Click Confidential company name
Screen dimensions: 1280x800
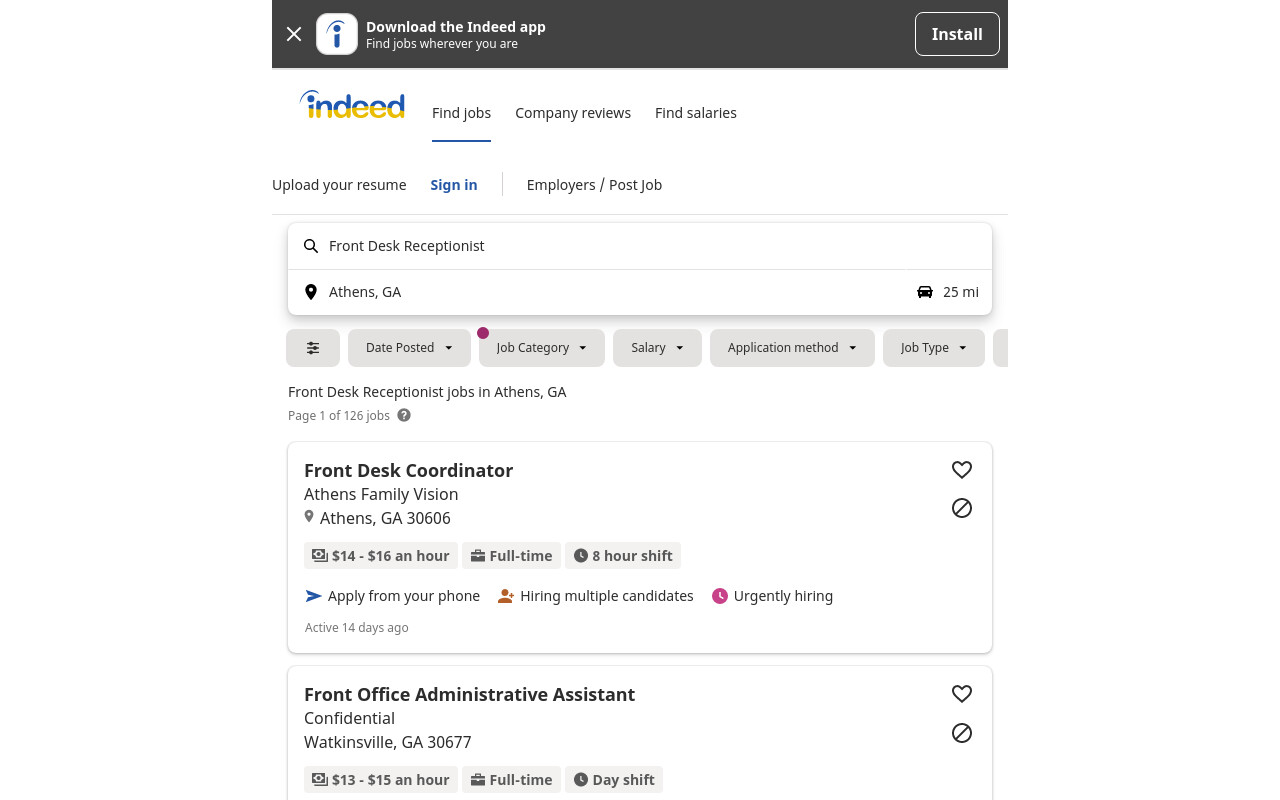[349, 718]
